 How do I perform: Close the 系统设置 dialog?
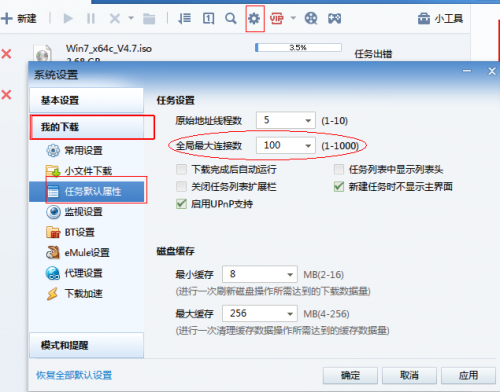492,71
